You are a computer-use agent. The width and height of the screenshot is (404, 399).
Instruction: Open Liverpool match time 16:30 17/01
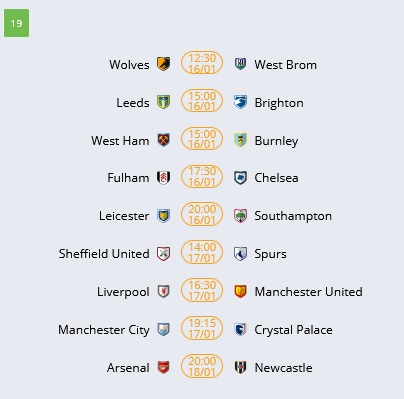tap(202, 291)
